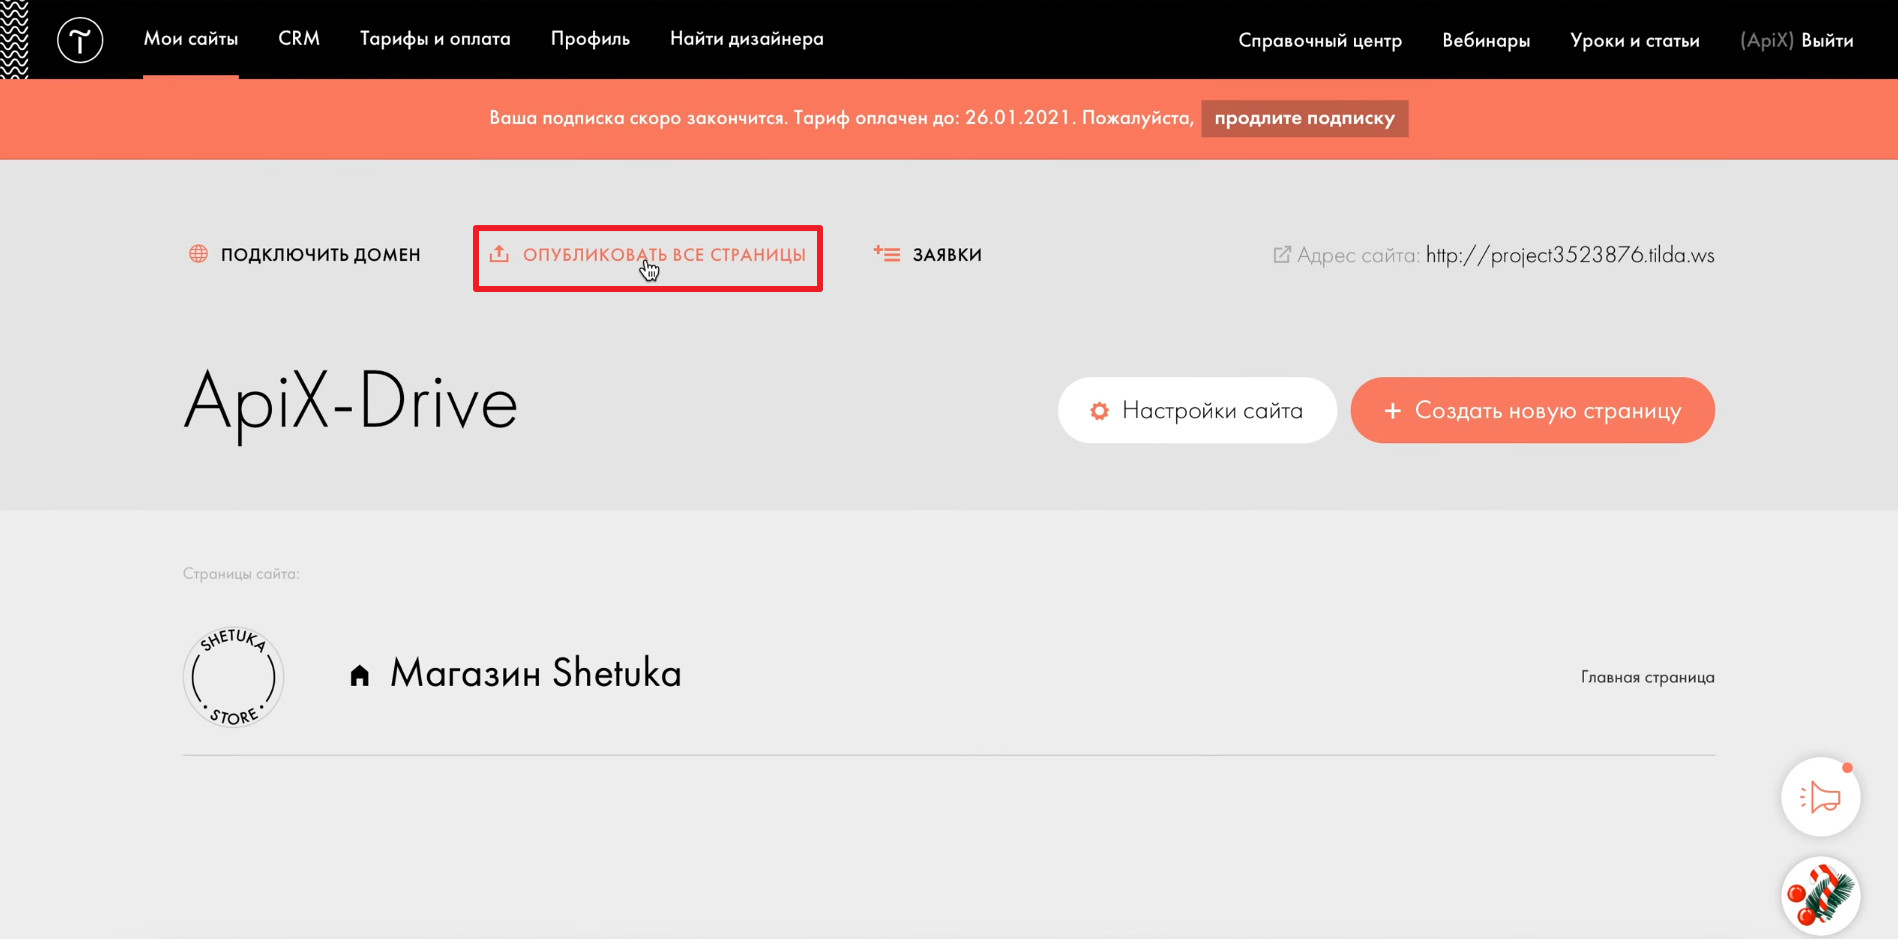The height and width of the screenshot is (939, 1898).
Task: Click the home icon beside Магазин Shetuka
Action: coord(360,676)
